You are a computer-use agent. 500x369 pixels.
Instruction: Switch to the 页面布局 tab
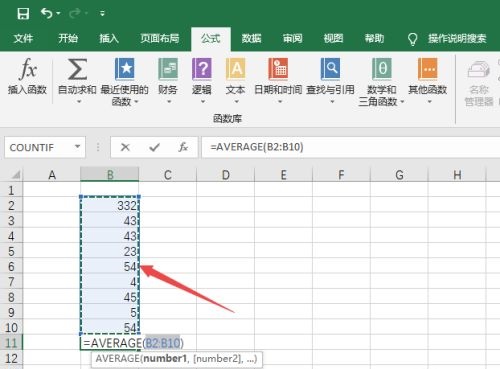(x=160, y=39)
